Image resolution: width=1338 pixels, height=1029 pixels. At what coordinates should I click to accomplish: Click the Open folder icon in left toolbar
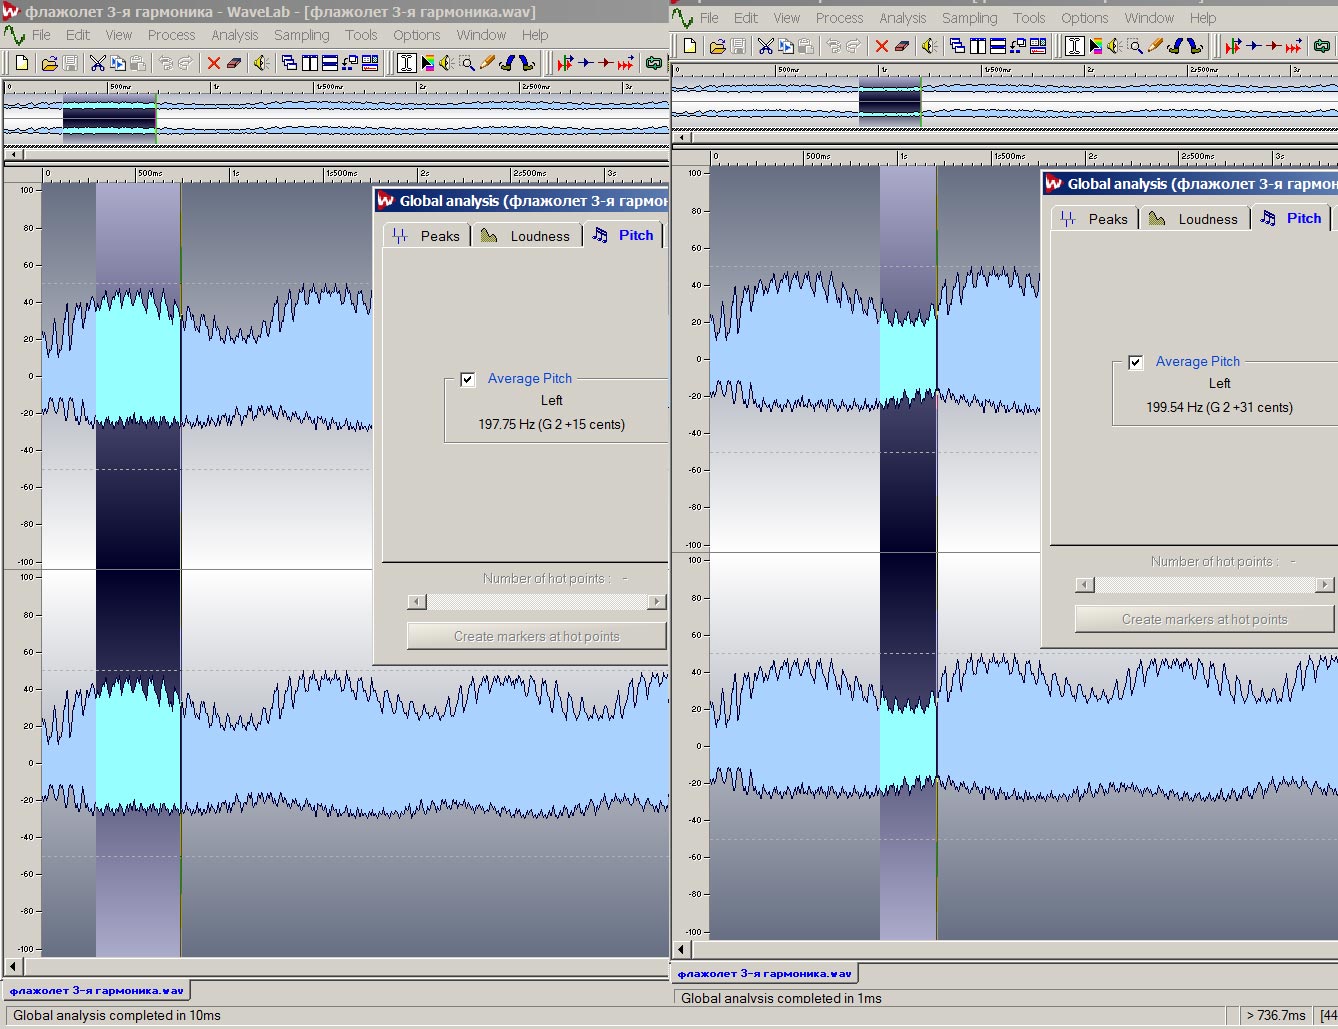tap(49, 63)
